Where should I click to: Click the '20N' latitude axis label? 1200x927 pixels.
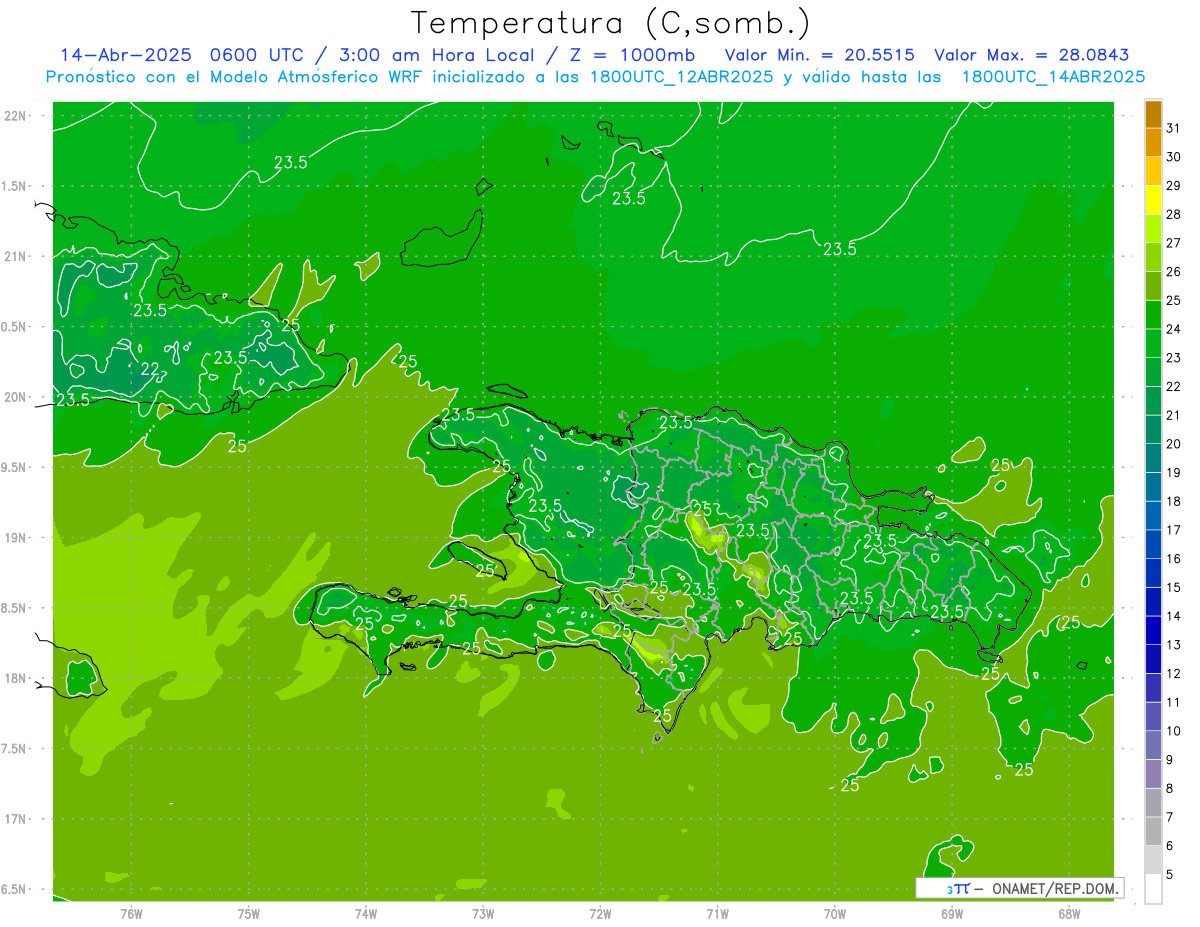coord(17,397)
